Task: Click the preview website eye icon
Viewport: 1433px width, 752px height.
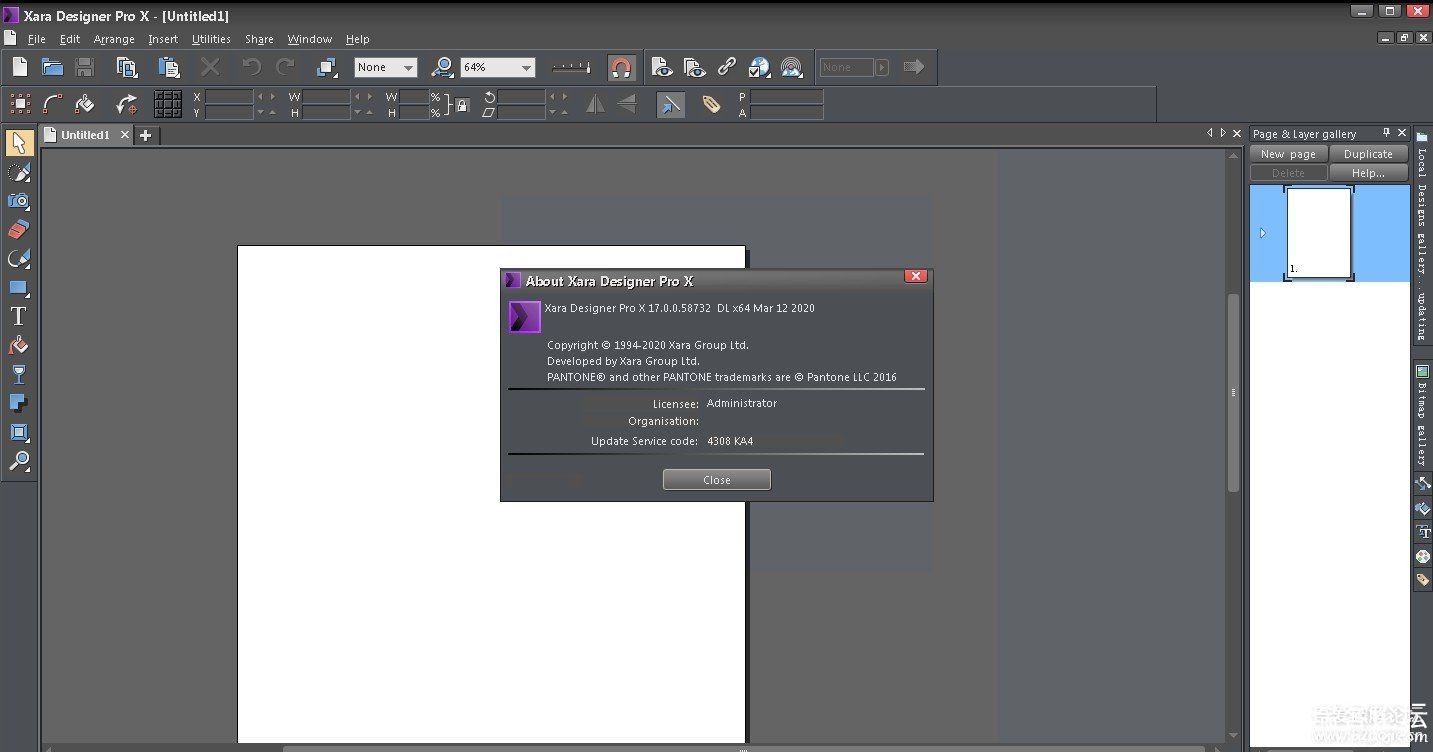Action: pyautogui.click(x=695, y=67)
